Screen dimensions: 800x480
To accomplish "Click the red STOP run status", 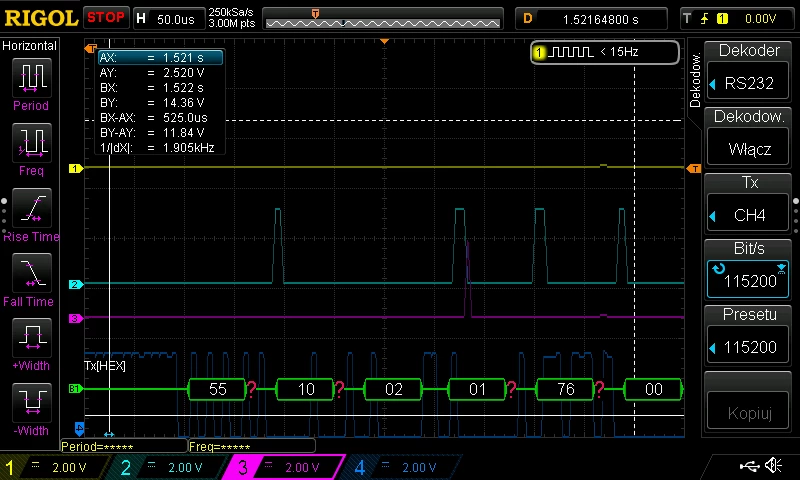I will (x=106, y=18).
